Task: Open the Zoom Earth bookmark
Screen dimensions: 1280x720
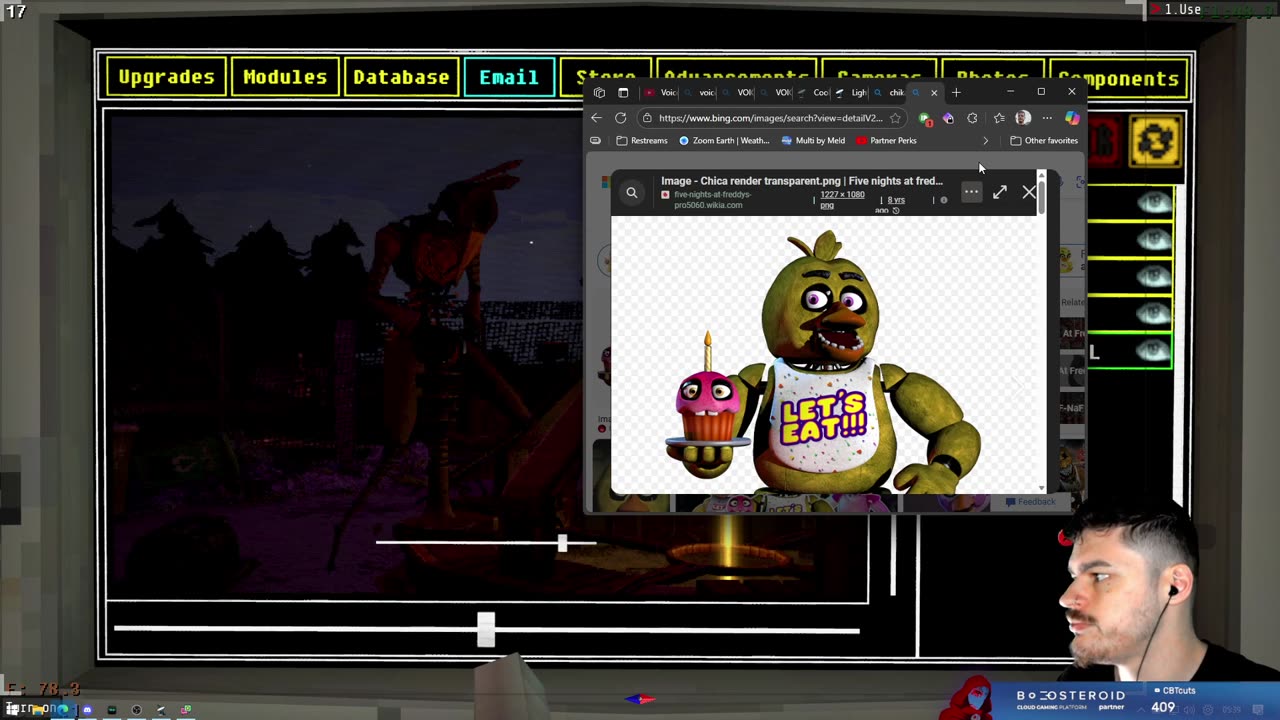Action: (x=724, y=141)
